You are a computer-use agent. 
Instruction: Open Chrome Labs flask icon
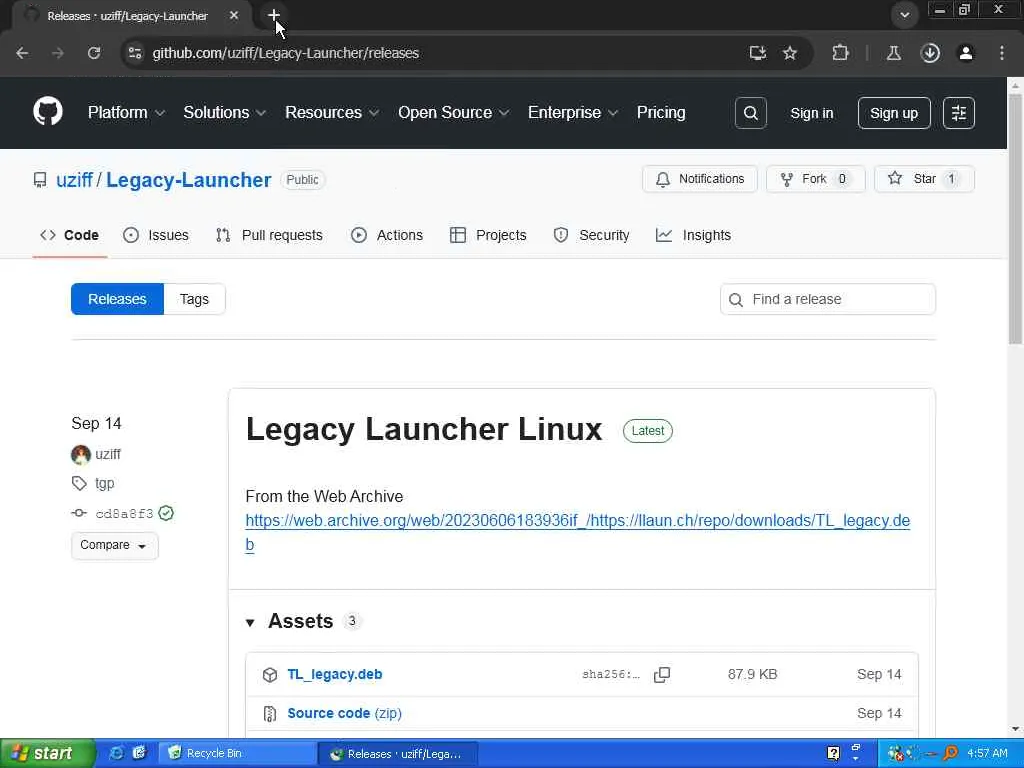click(893, 53)
